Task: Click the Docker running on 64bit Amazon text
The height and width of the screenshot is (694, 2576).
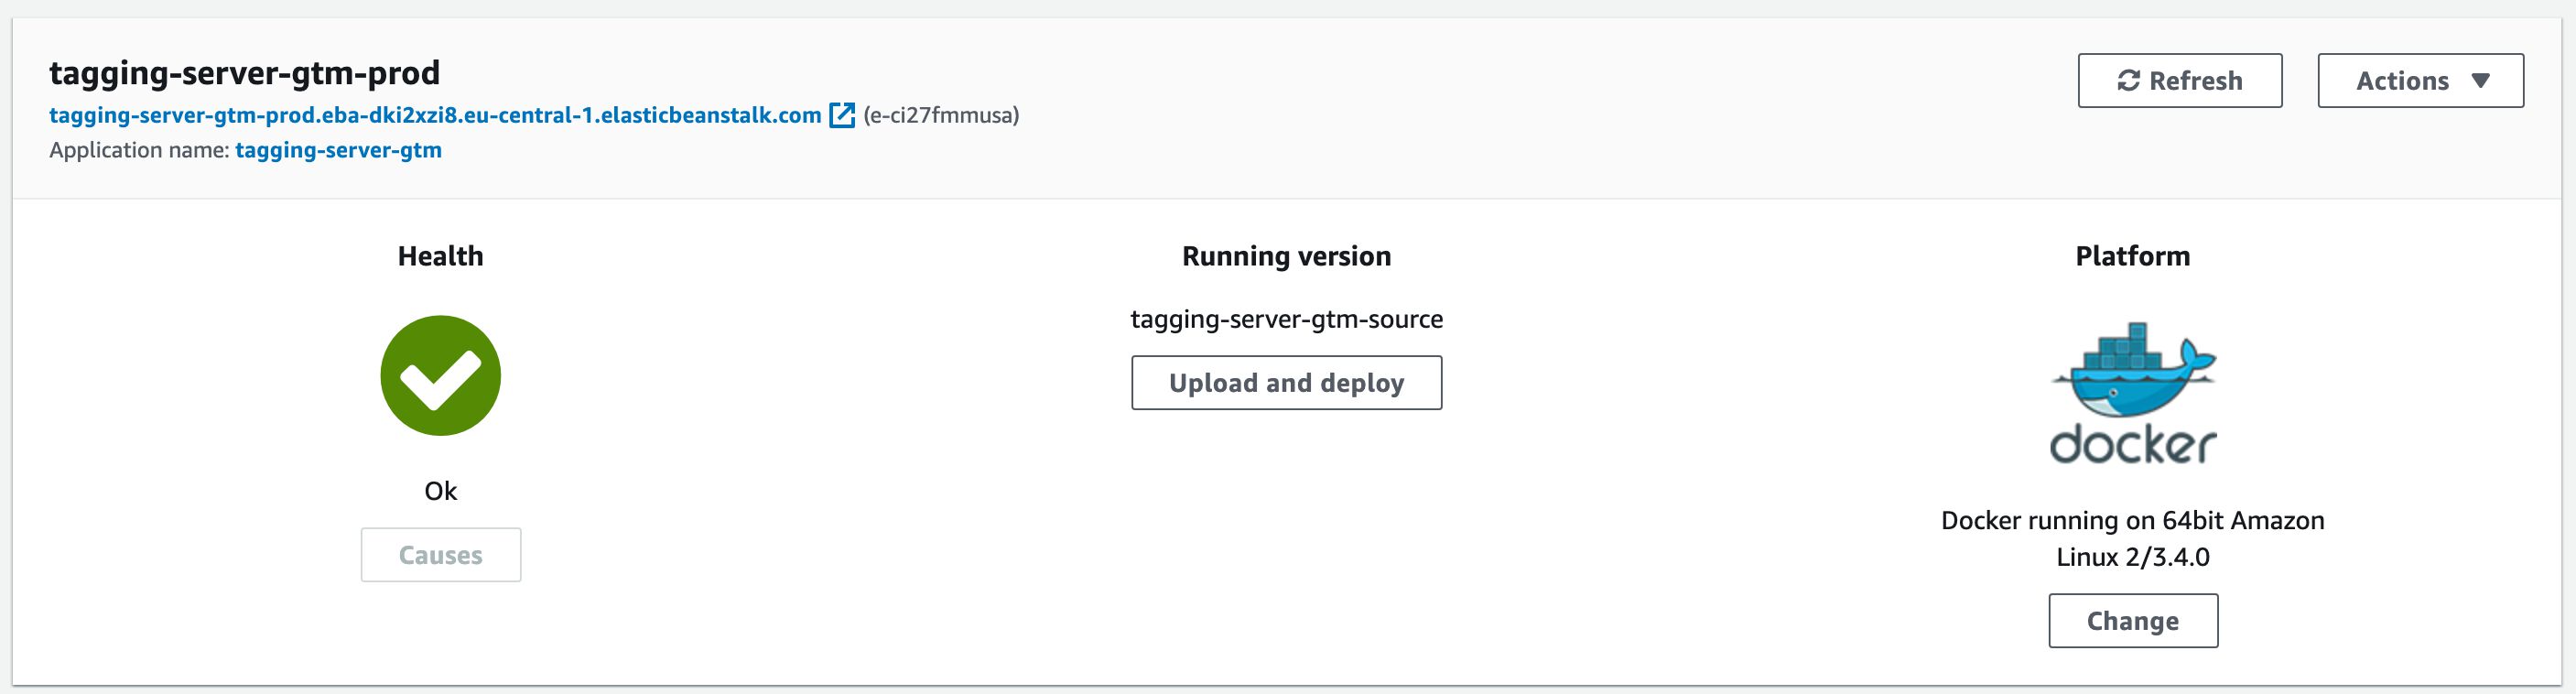Action: [2133, 520]
